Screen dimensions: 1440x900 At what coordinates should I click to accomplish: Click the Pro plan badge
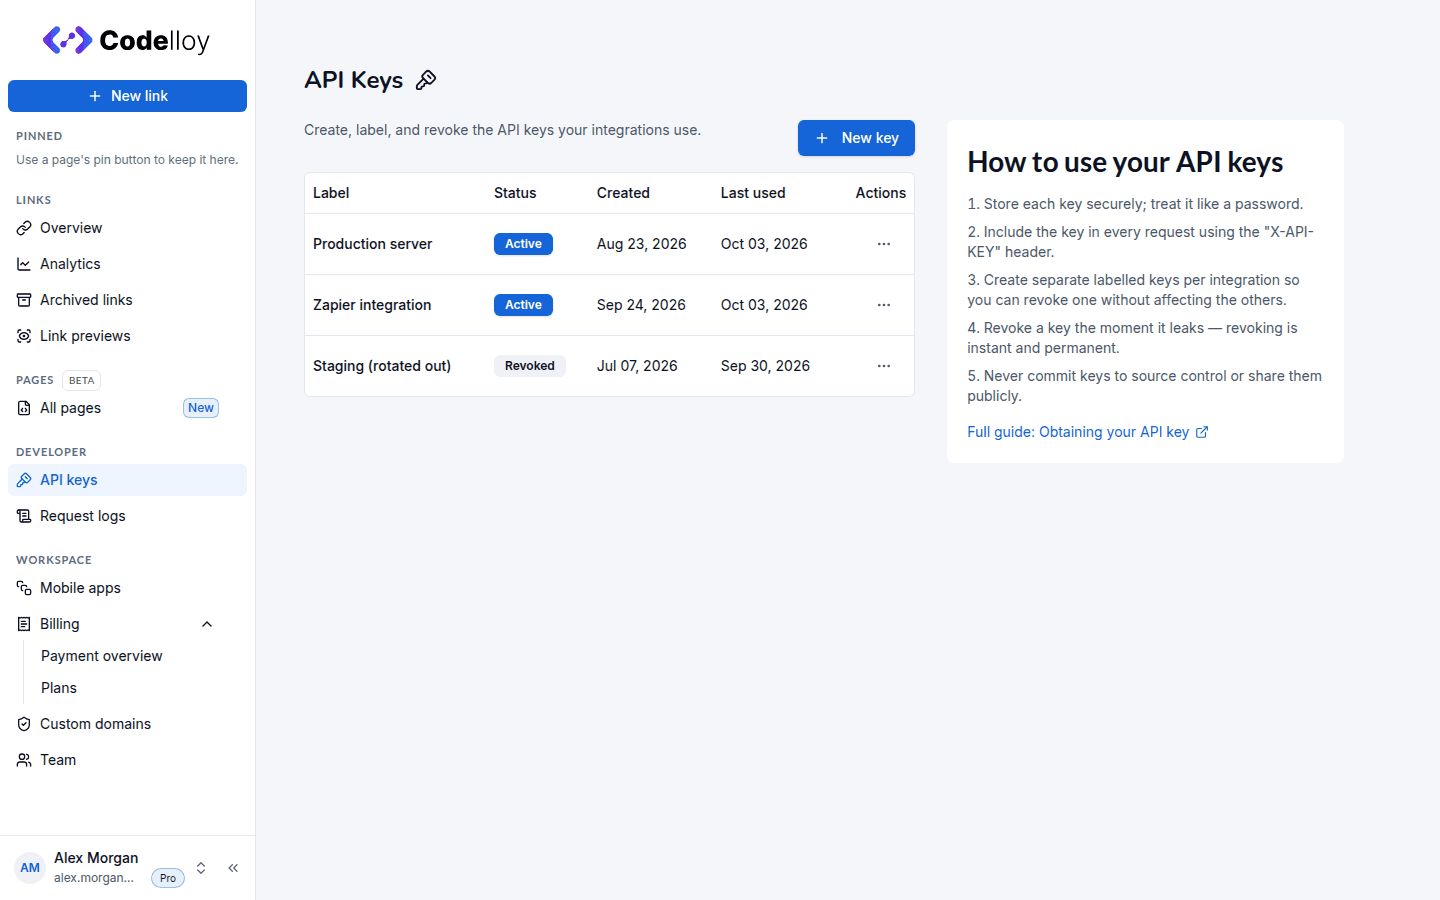click(x=168, y=878)
